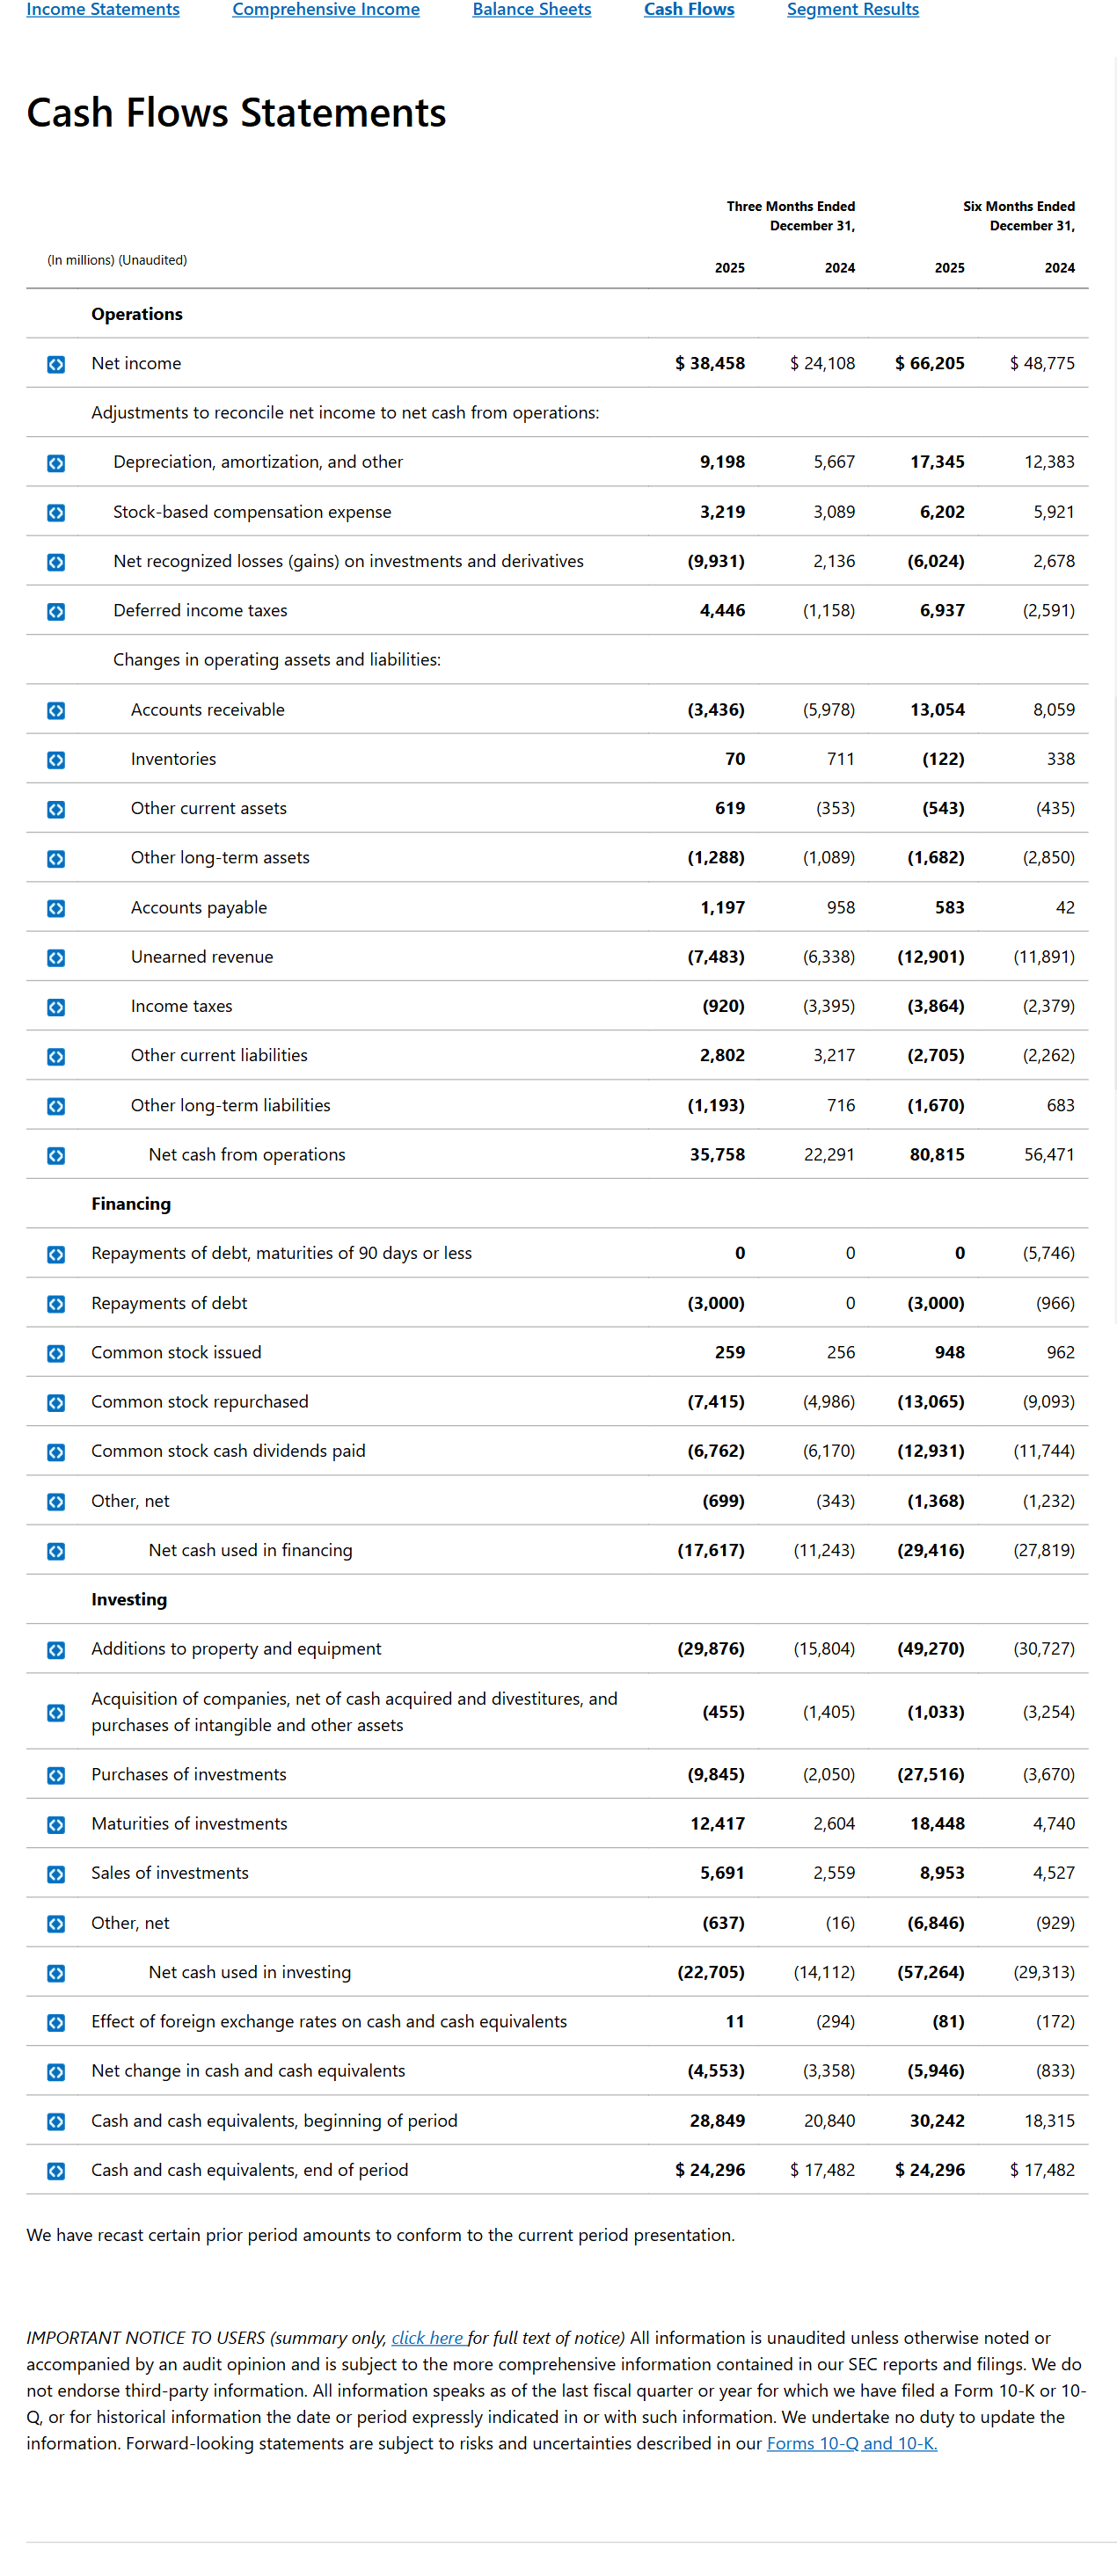Select the chart icon for Net cash from operations
The height and width of the screenshot is (2576, 1117).
(x=57, y=1154)
